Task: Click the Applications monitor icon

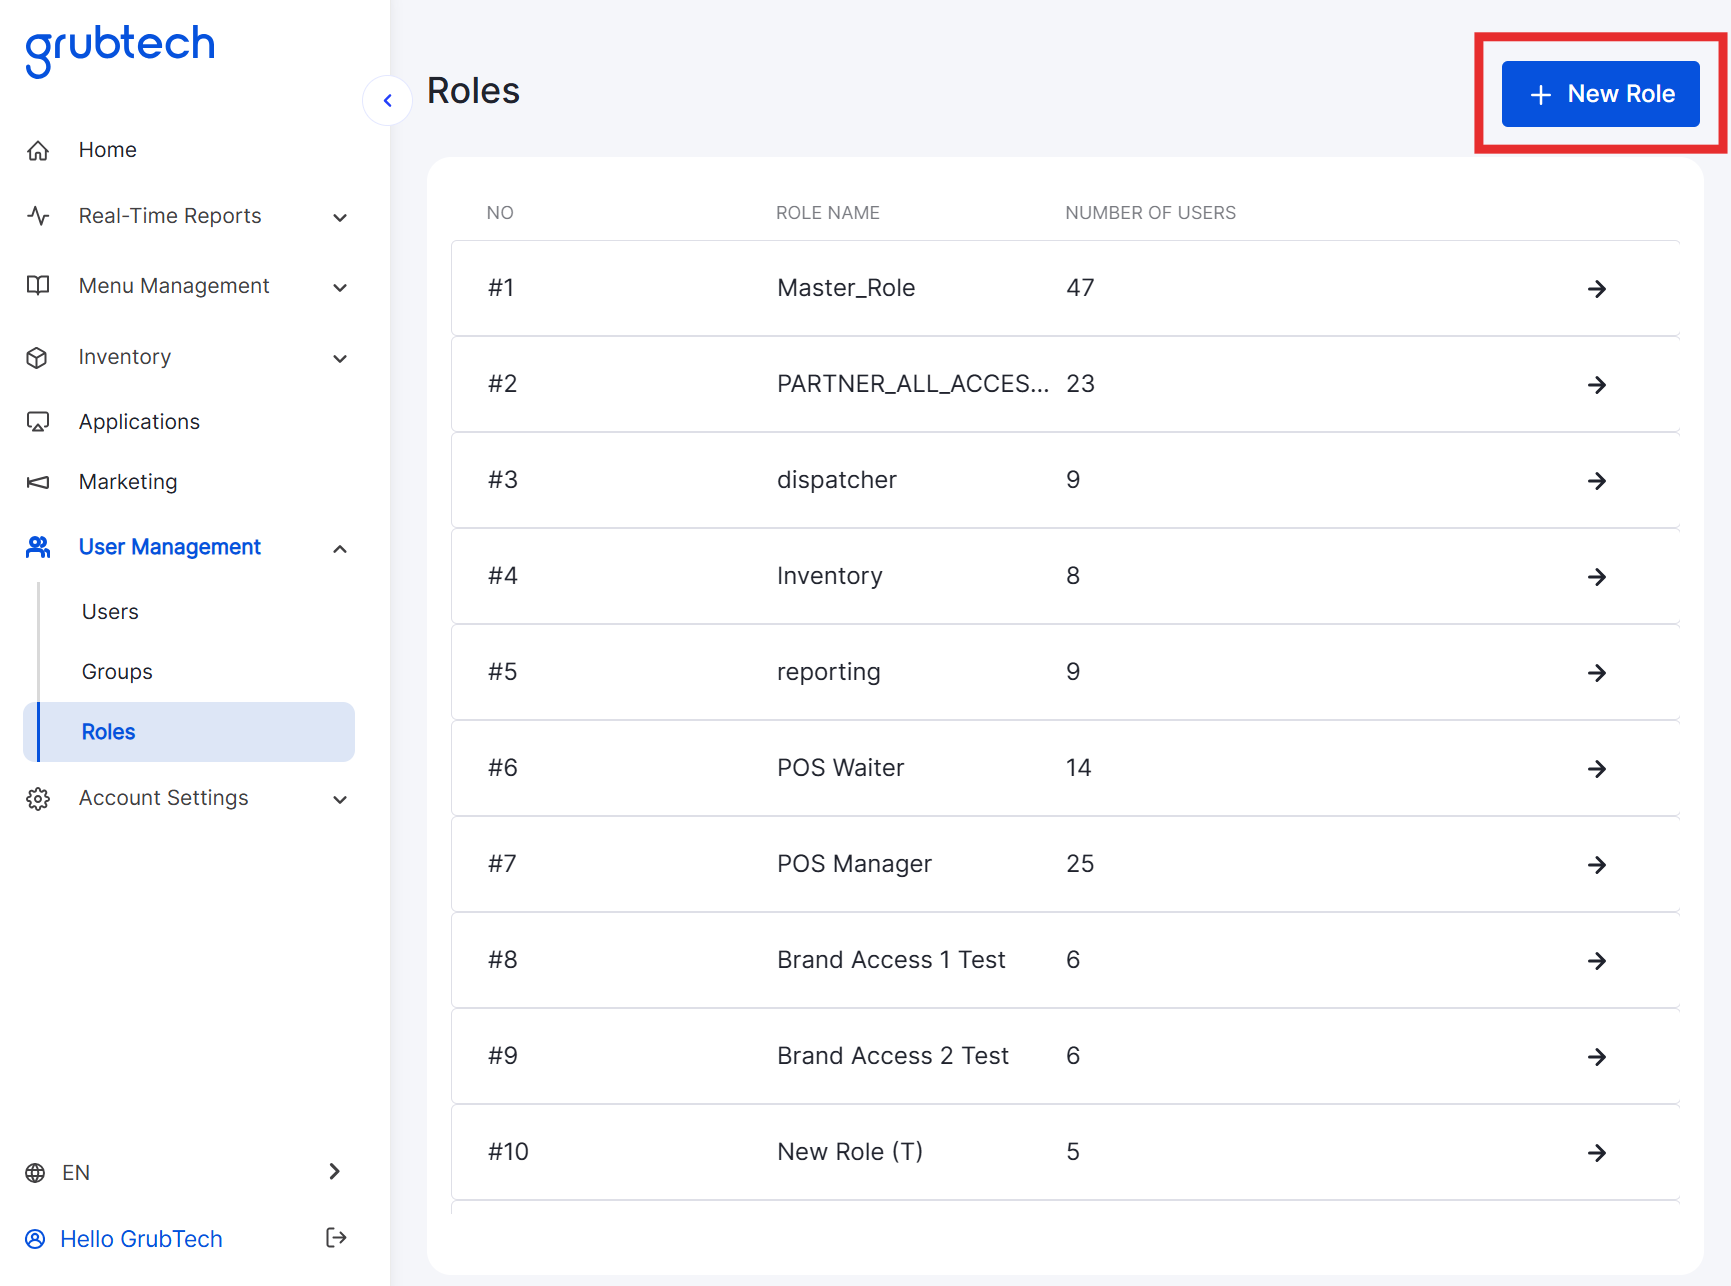Action: coord(38,422)
